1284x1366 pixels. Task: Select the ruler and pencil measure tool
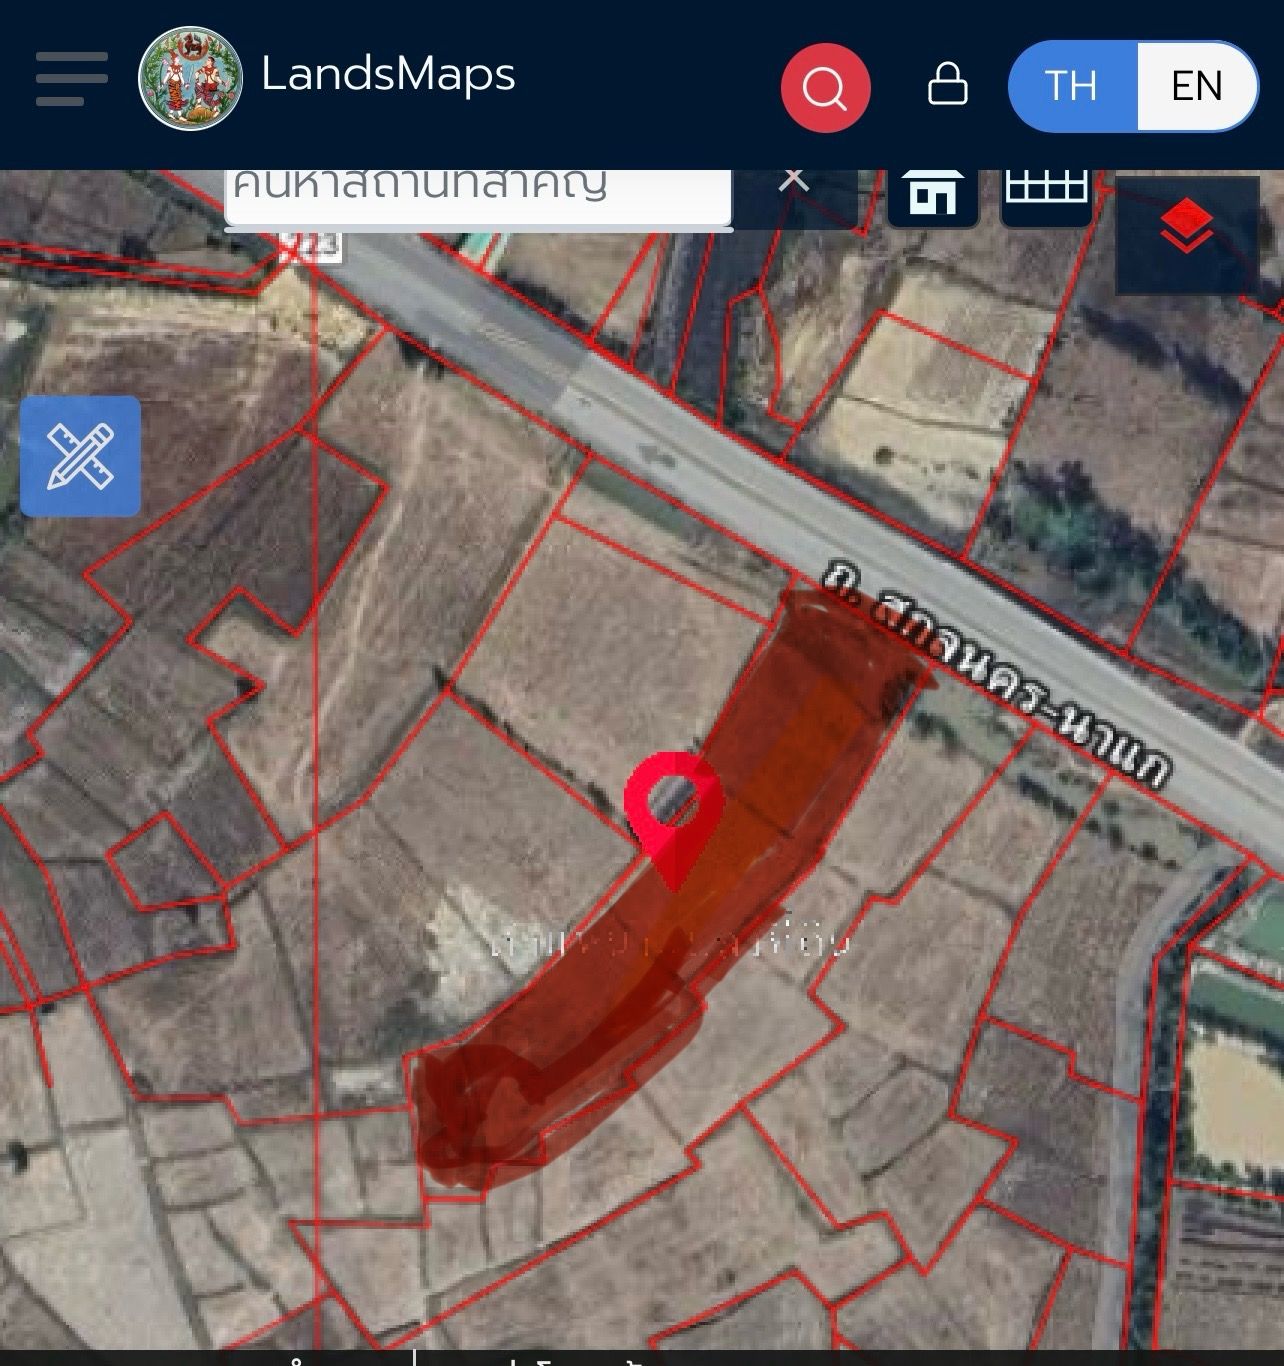[80, 456]
